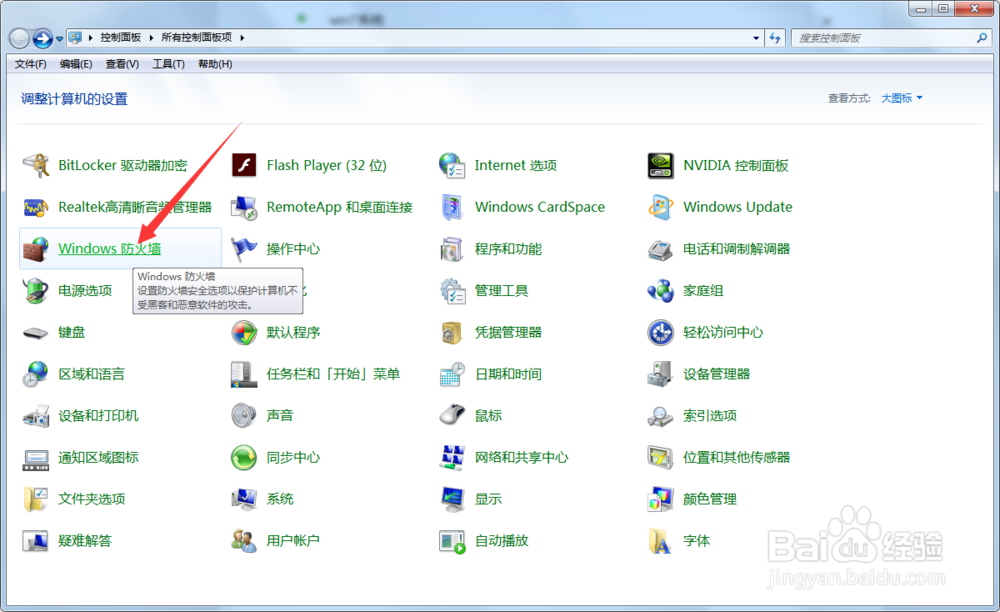Screen dimensions: 1000x612
Task: Open the 颜色管理 icon
Action: [x=660, y=499]
